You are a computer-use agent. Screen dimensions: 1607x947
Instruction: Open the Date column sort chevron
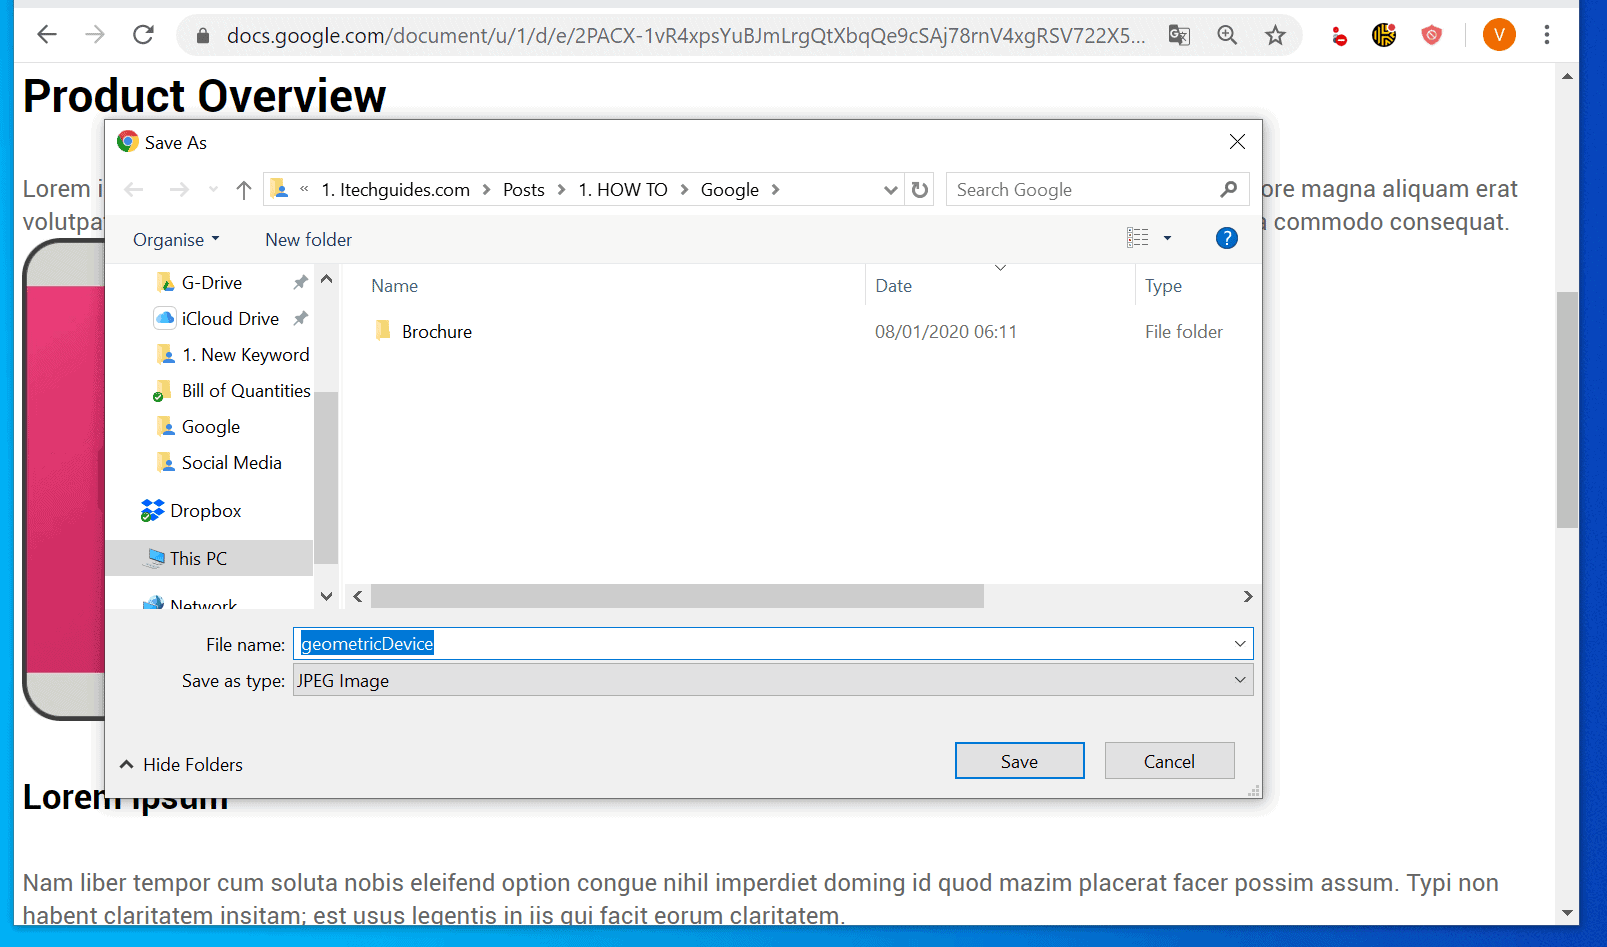(1001, 268)
